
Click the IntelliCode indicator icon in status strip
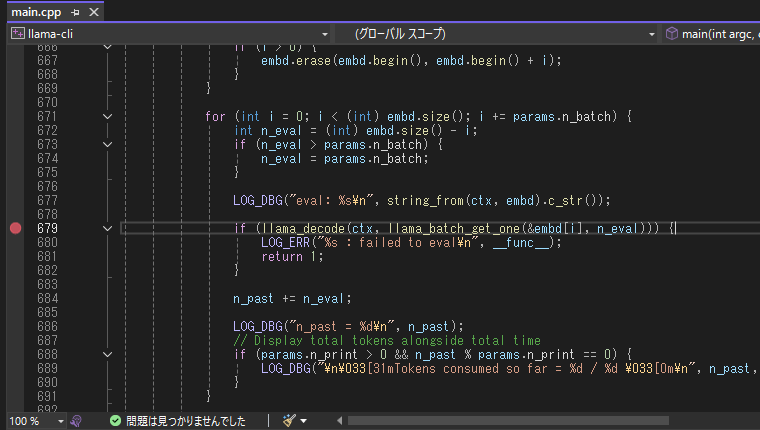click(76, 421)
